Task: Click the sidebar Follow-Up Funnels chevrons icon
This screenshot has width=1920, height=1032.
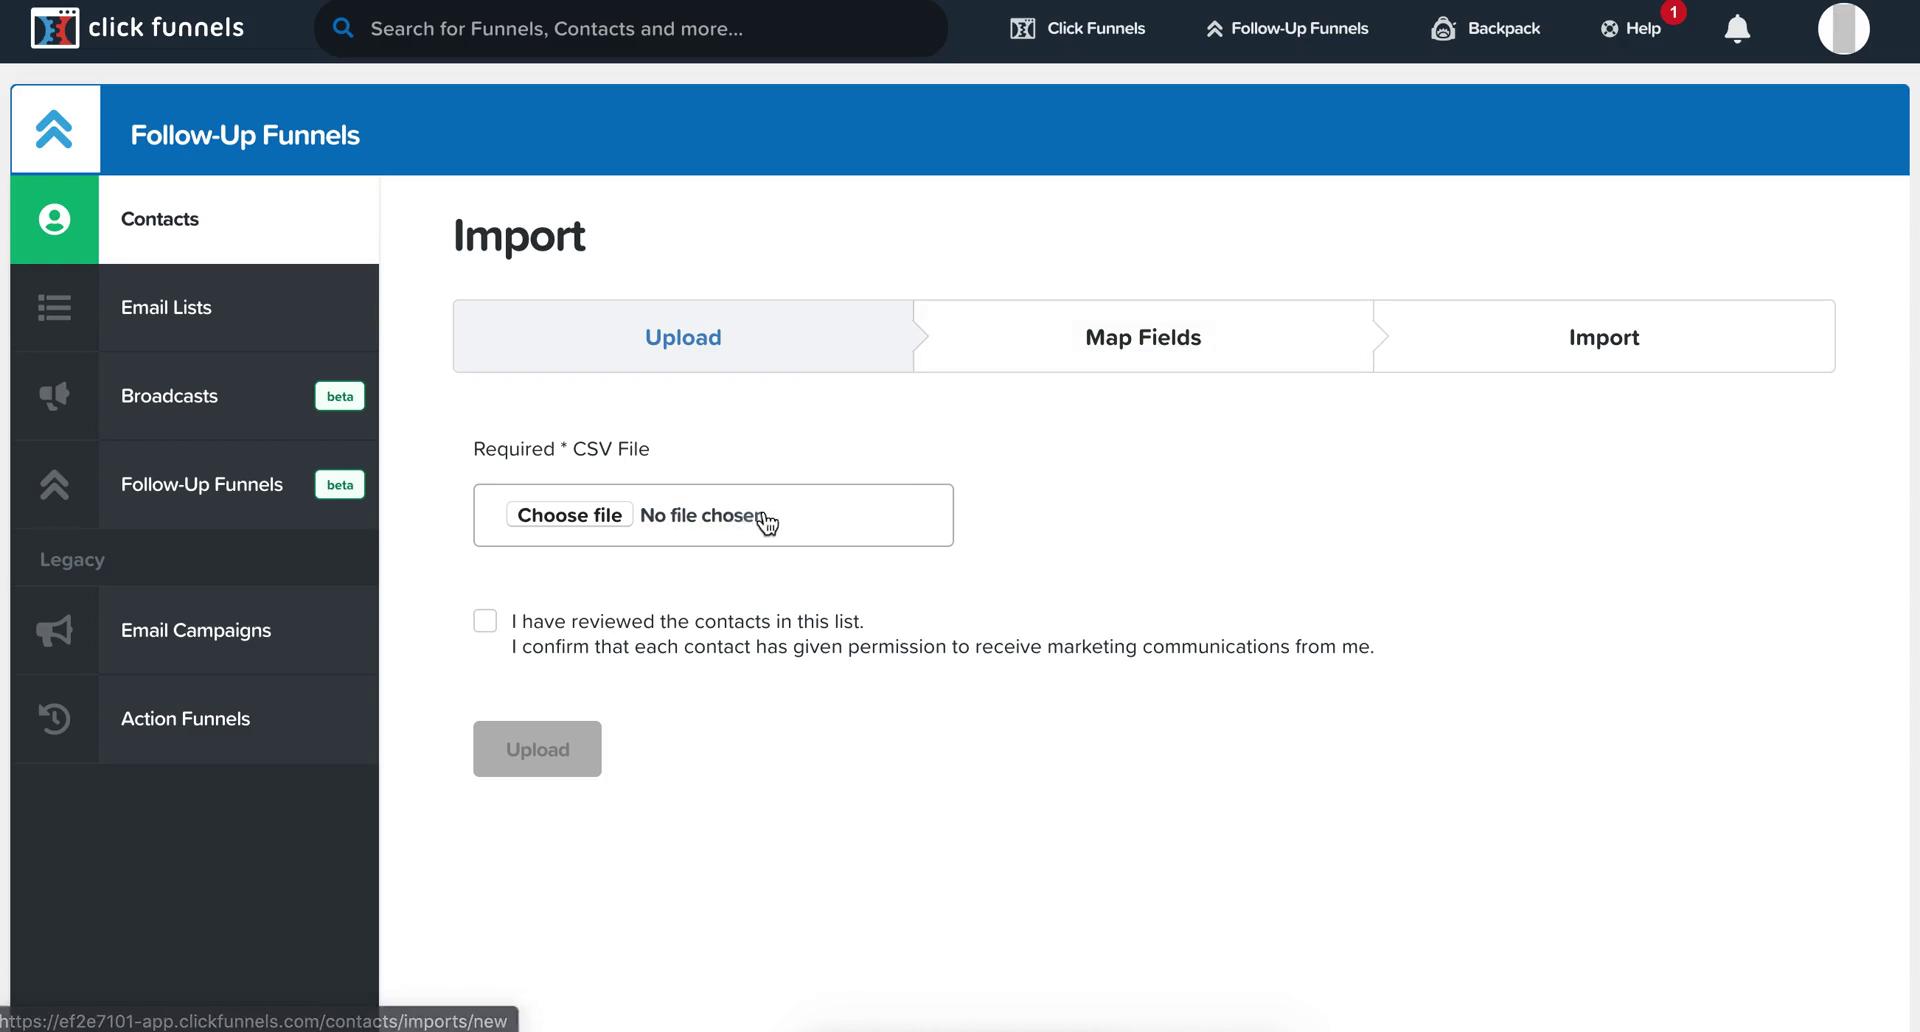Action: (54, 484)
